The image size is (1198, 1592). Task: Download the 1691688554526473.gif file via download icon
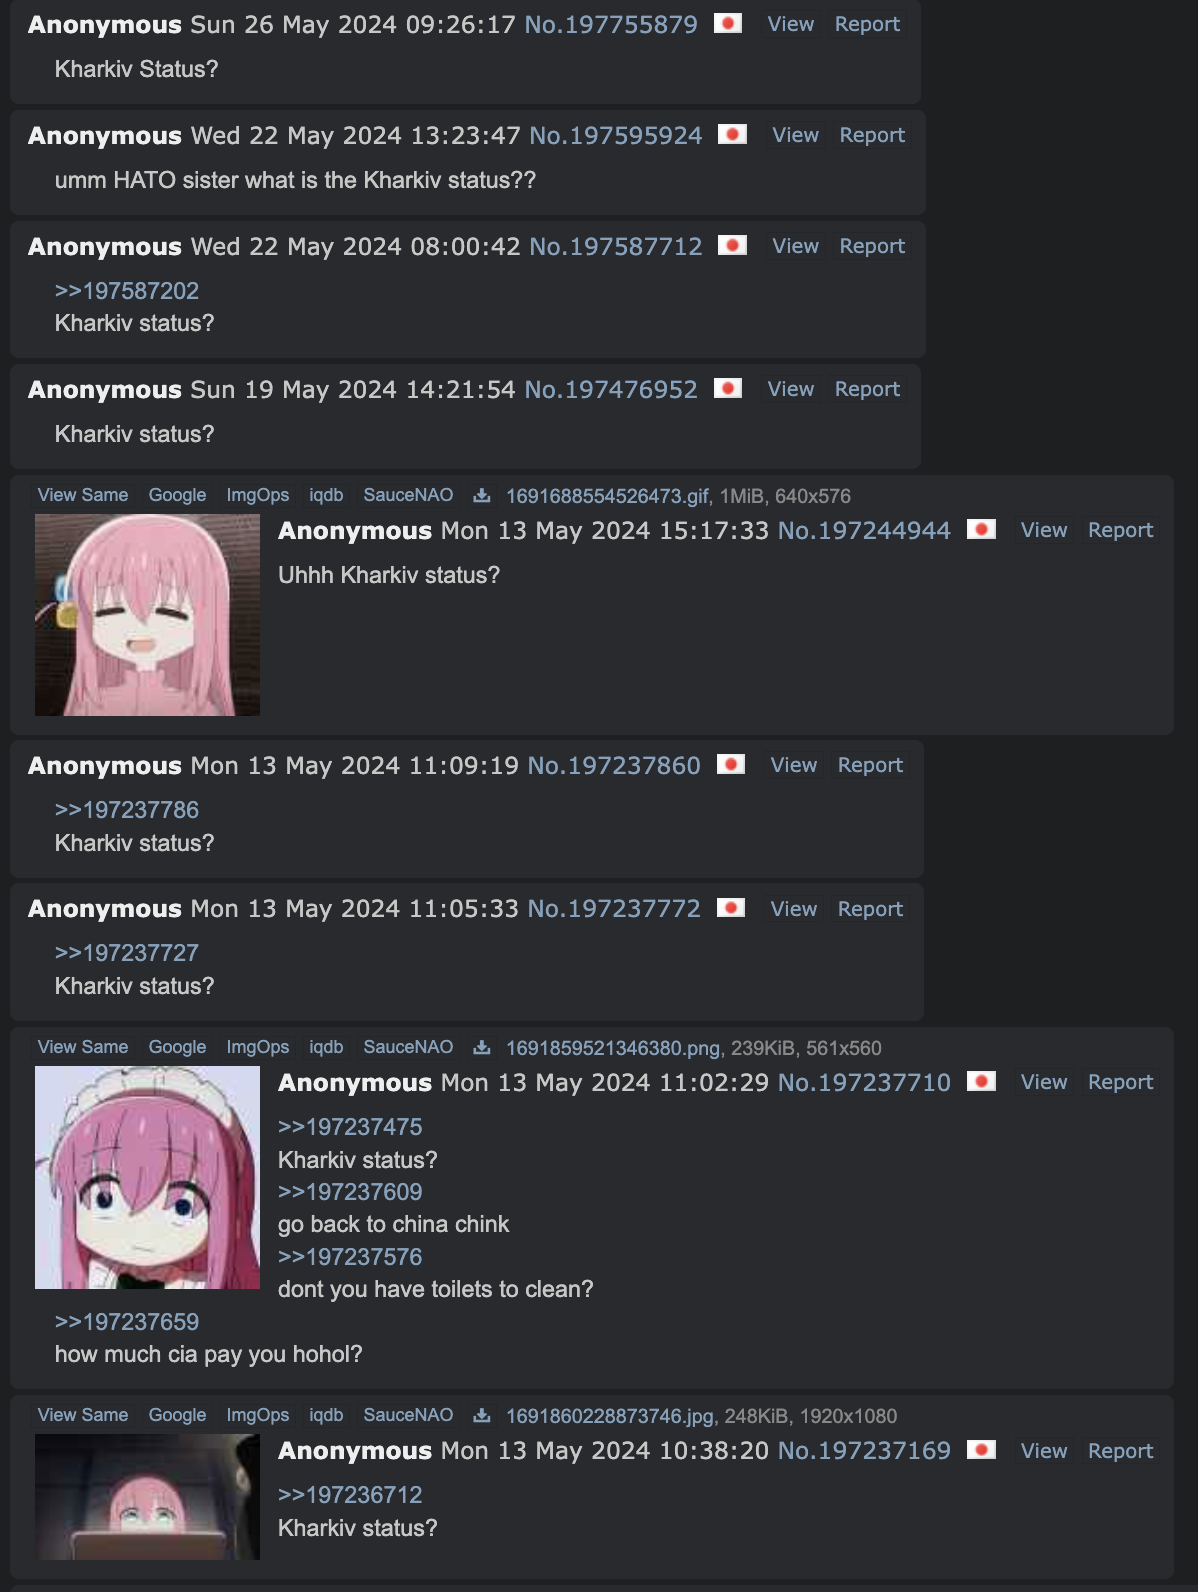coord(482,495)
